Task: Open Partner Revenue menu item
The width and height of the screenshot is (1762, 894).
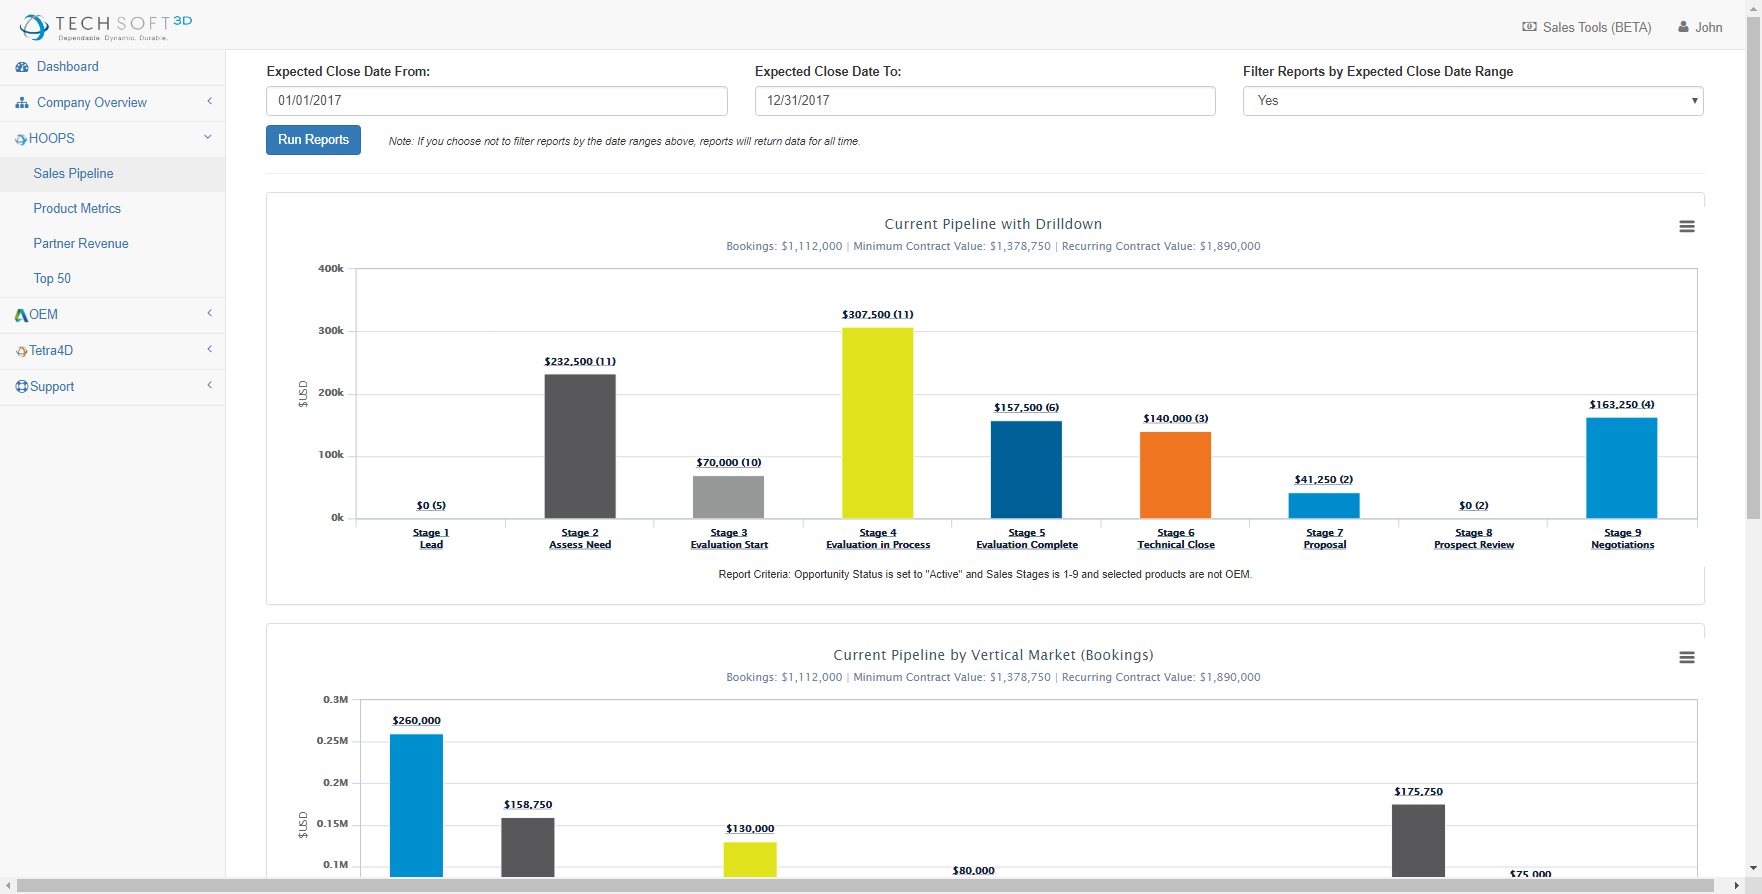Action: pyautogui.click(x=81, y=244)
